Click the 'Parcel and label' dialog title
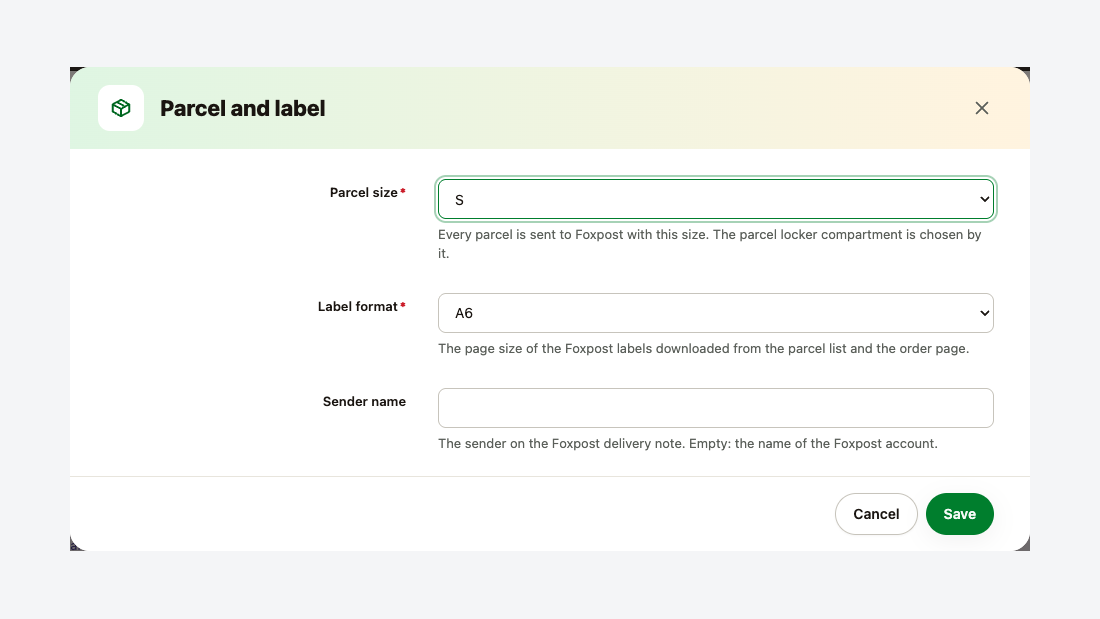 click(x=243, y=108)
